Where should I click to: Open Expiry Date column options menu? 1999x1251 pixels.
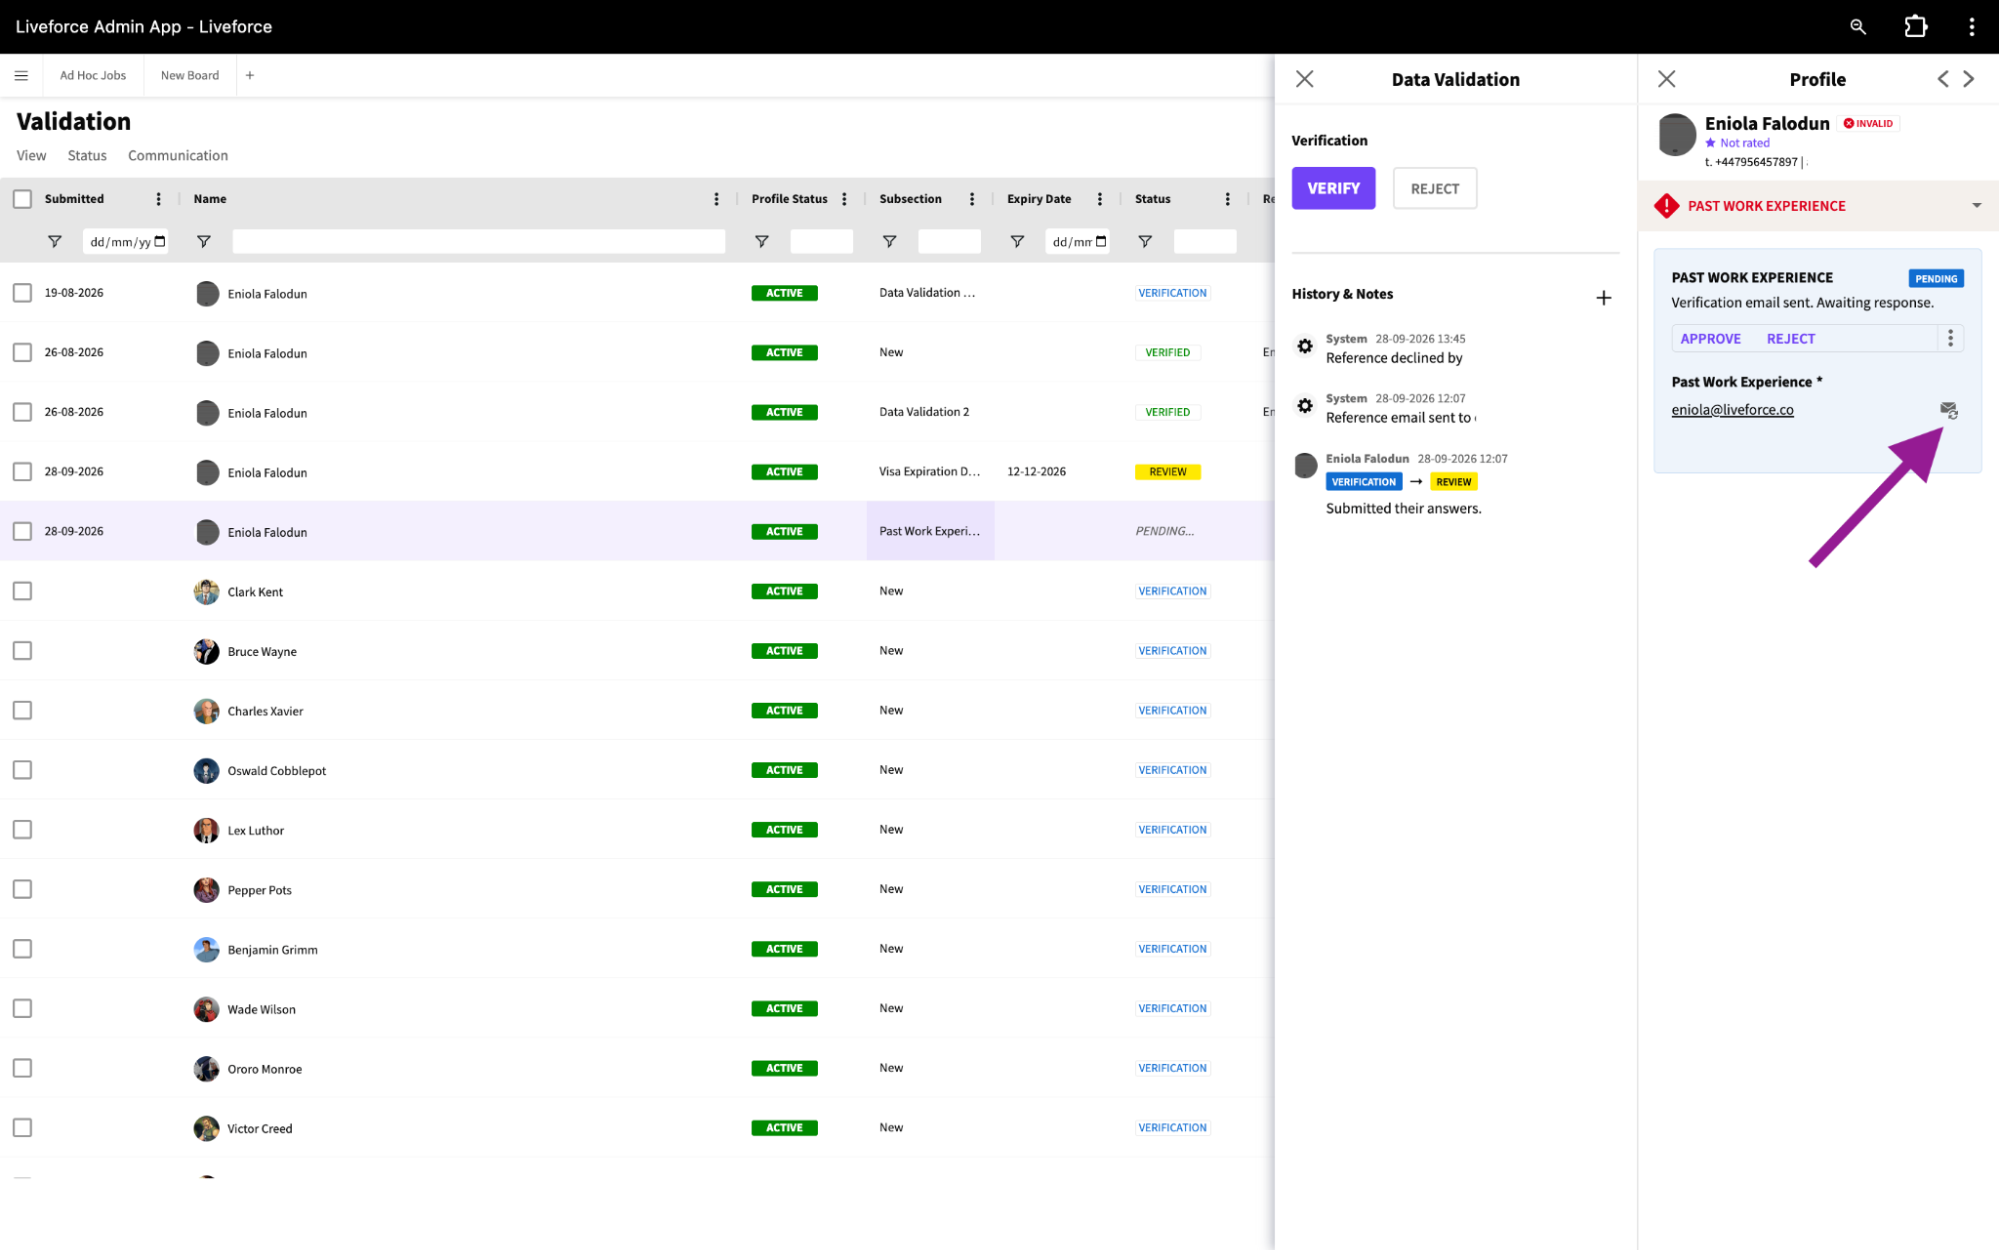click(x=1100, y=199)
